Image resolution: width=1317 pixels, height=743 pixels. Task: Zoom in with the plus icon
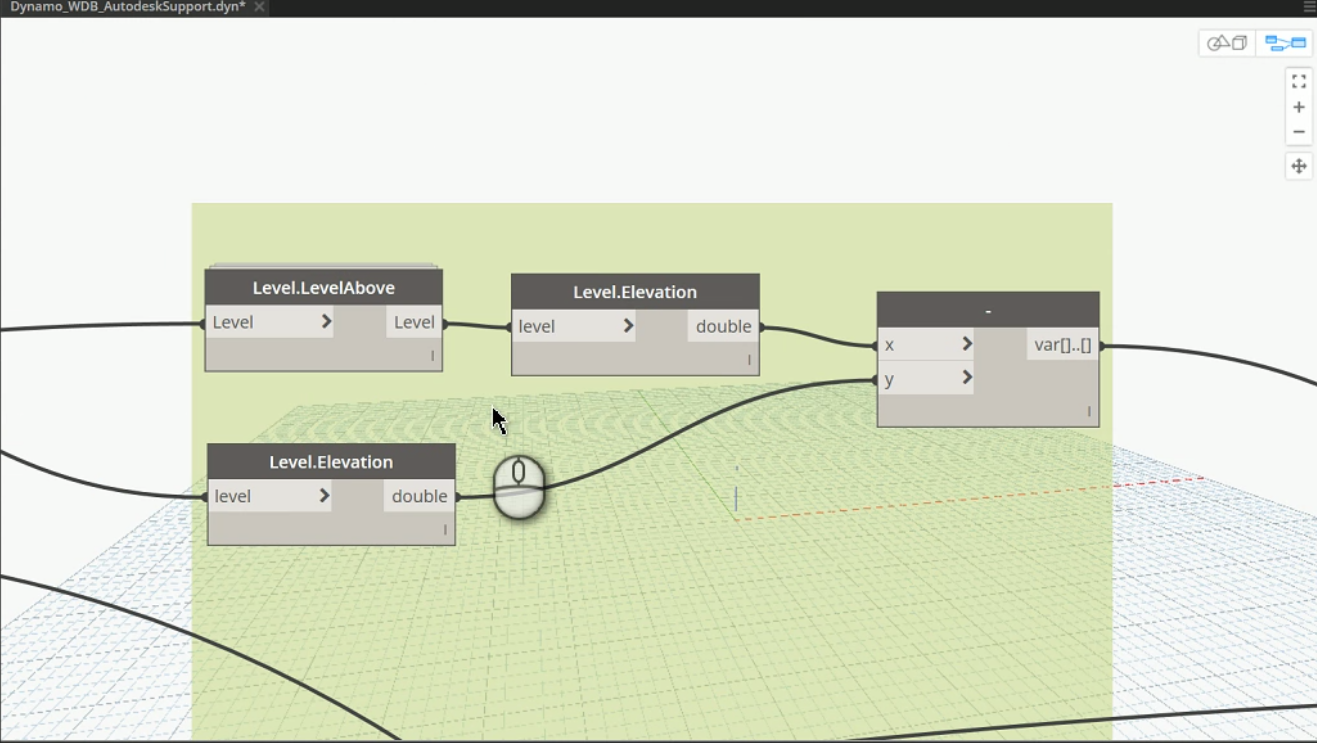1299,107
